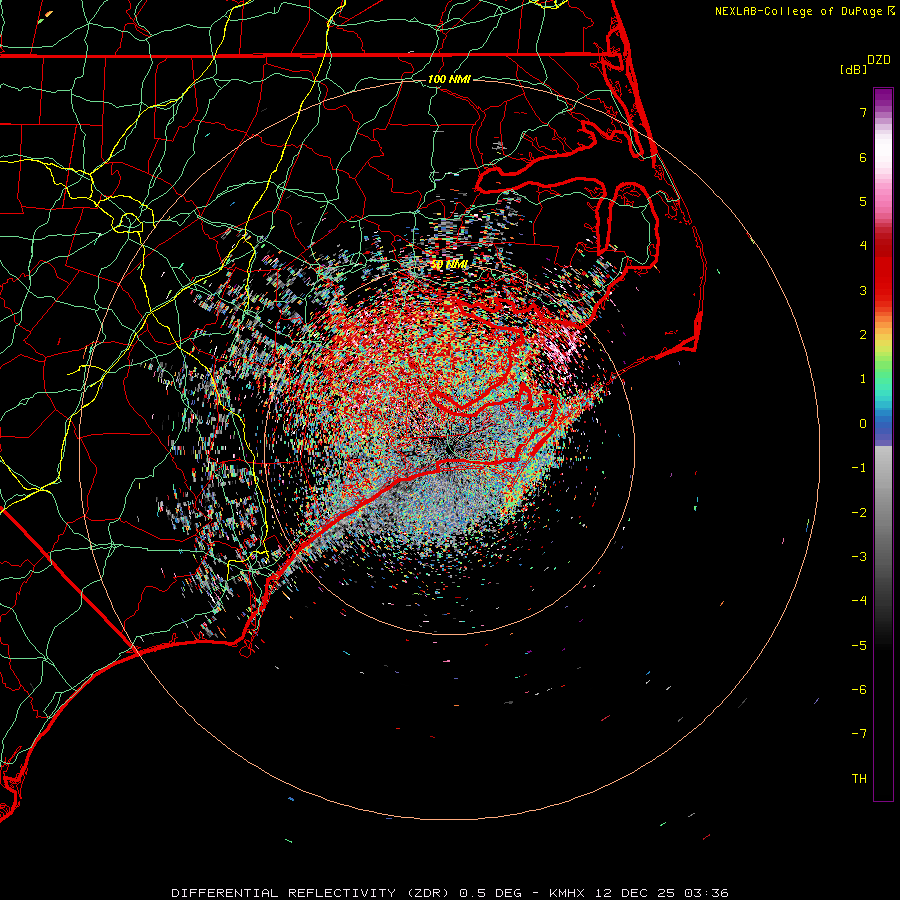This screenshot has width=900, height=900.
Task: Click the 3 value on the color scale
Action: (863, 290)
